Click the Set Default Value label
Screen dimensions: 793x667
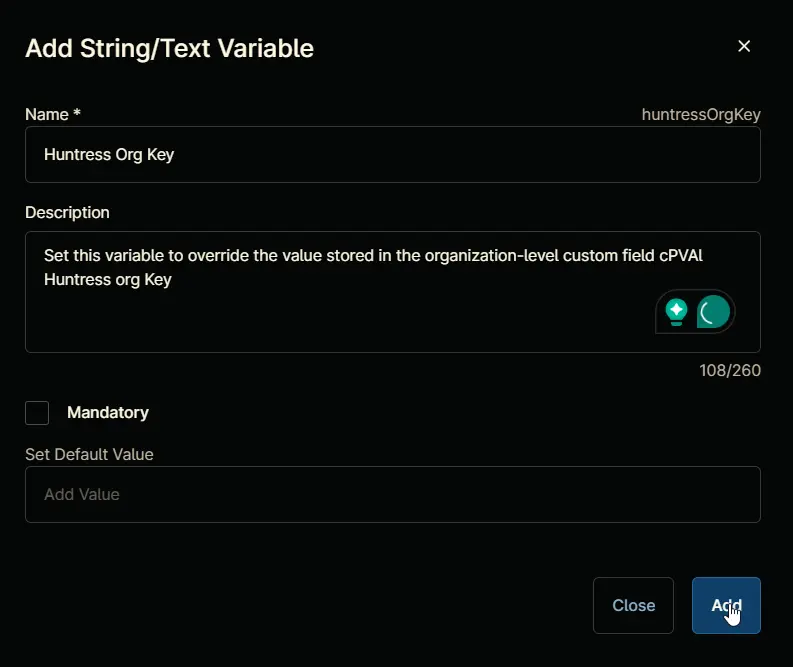[x=89, y=454]
